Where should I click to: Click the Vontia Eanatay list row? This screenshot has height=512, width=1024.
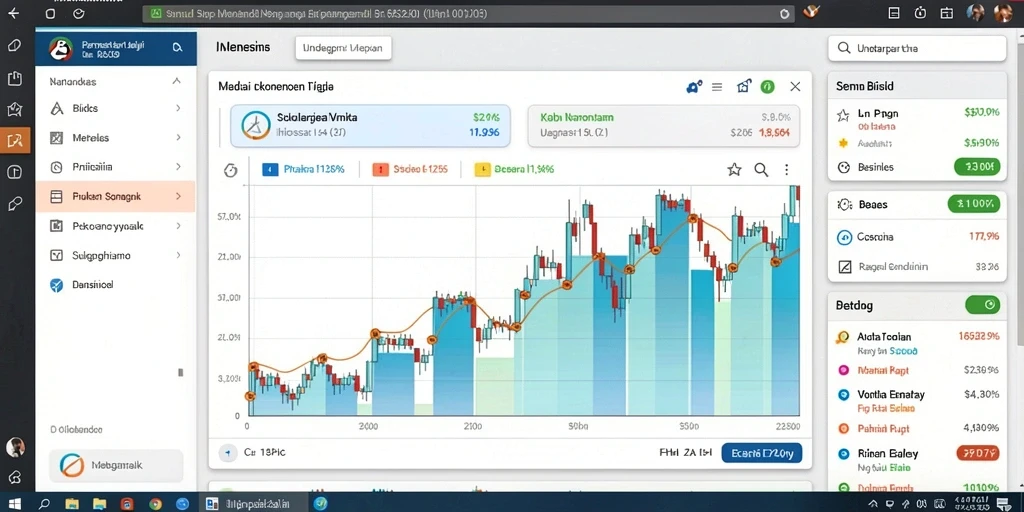coord(918,401)
